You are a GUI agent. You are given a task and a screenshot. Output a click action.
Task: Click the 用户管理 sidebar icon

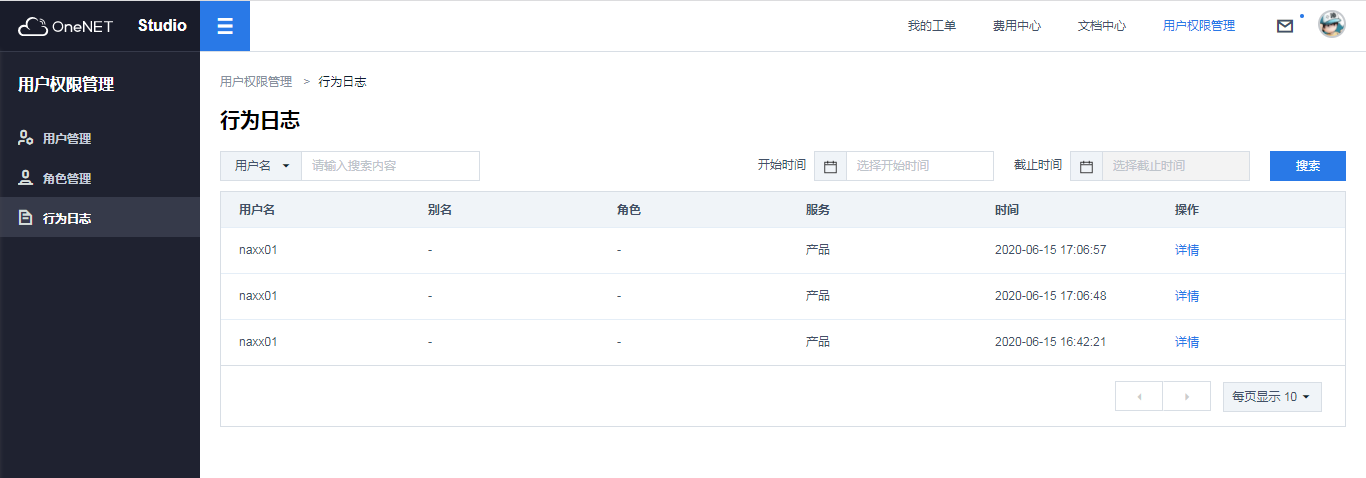tap(26, 138)
